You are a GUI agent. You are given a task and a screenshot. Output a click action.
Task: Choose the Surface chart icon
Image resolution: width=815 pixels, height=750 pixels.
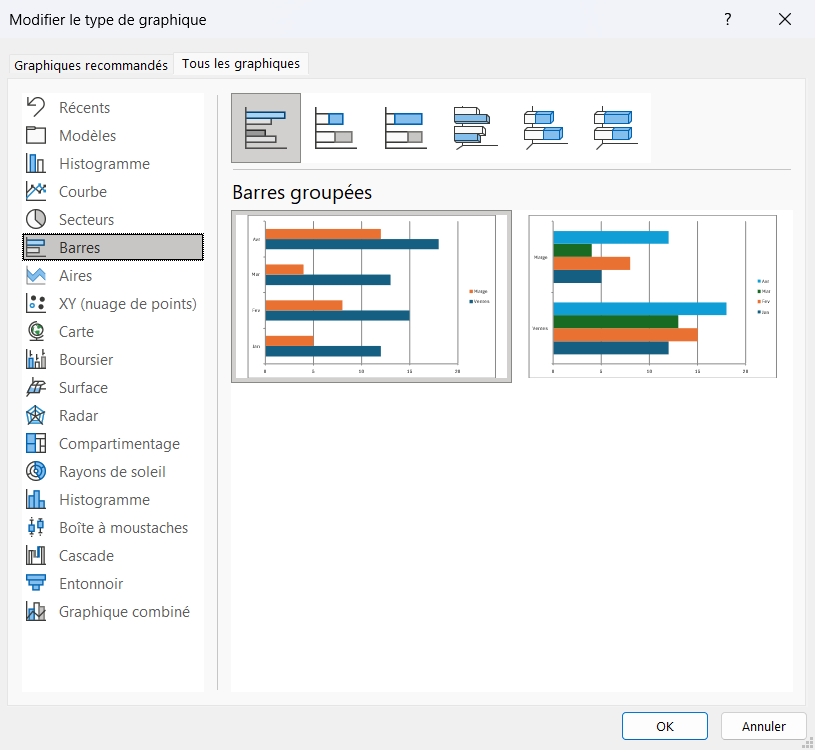pos(36,388)
